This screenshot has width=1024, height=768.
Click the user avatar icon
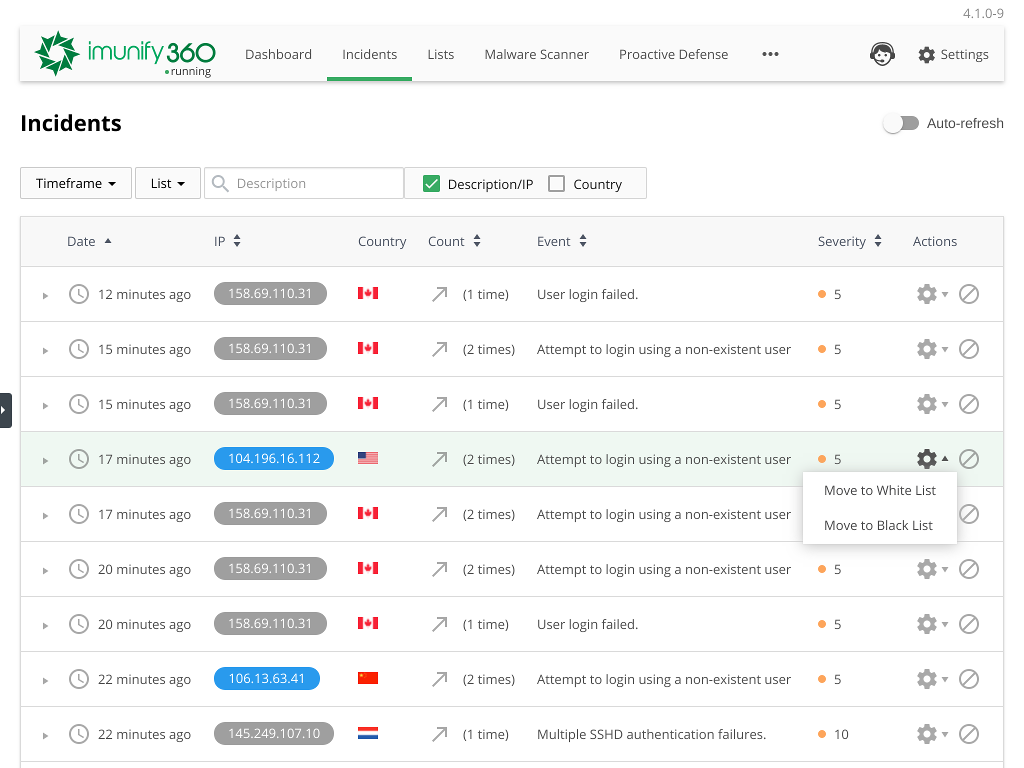click(882, 54)
